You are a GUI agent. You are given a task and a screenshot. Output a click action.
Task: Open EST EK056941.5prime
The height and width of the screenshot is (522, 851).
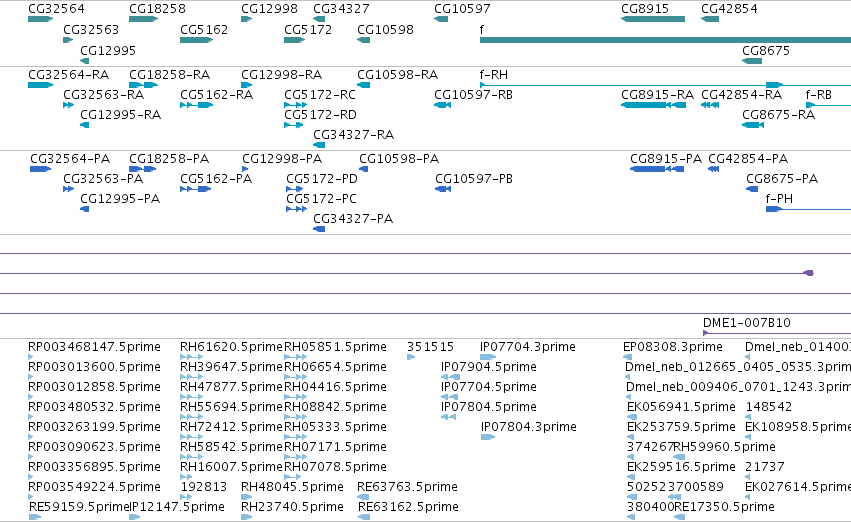coord(681,407)
